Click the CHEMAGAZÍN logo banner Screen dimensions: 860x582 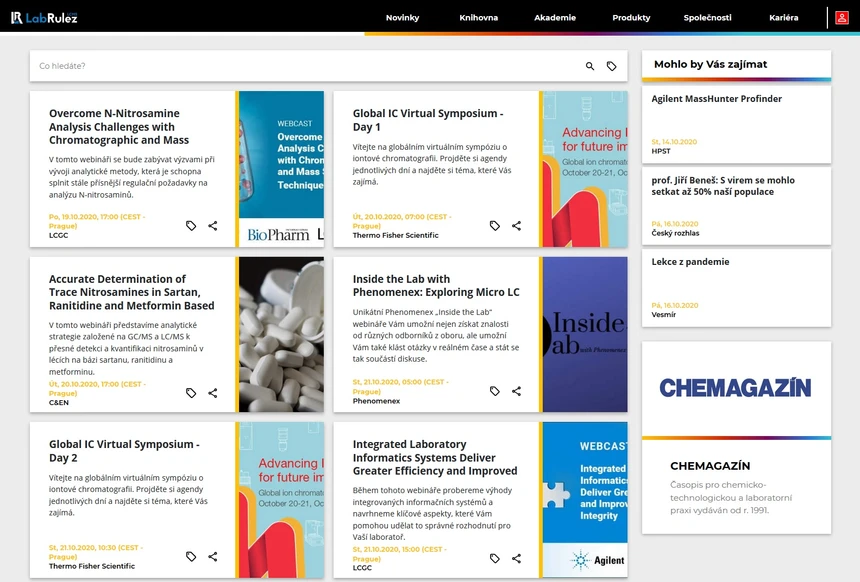(736, 388)
